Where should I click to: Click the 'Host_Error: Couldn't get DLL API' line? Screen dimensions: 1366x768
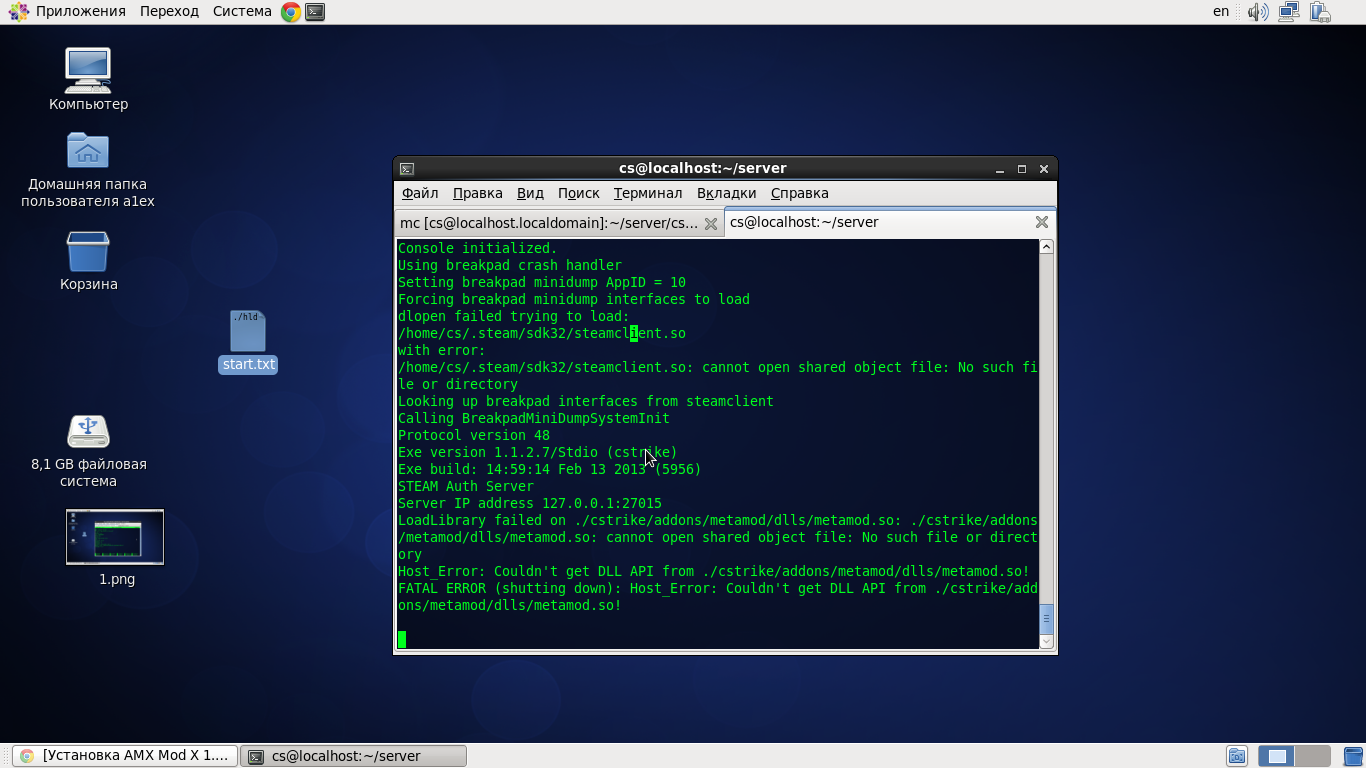coord(714,571)
